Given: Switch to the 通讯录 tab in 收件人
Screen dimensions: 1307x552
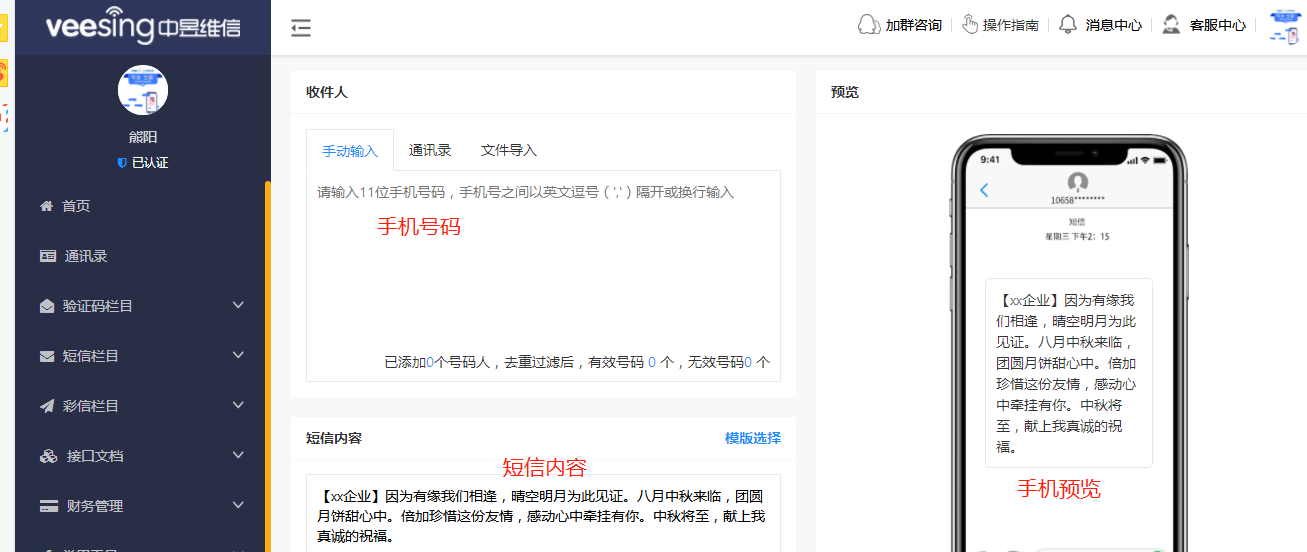Looking at the screenshot, I should [430, 150].
